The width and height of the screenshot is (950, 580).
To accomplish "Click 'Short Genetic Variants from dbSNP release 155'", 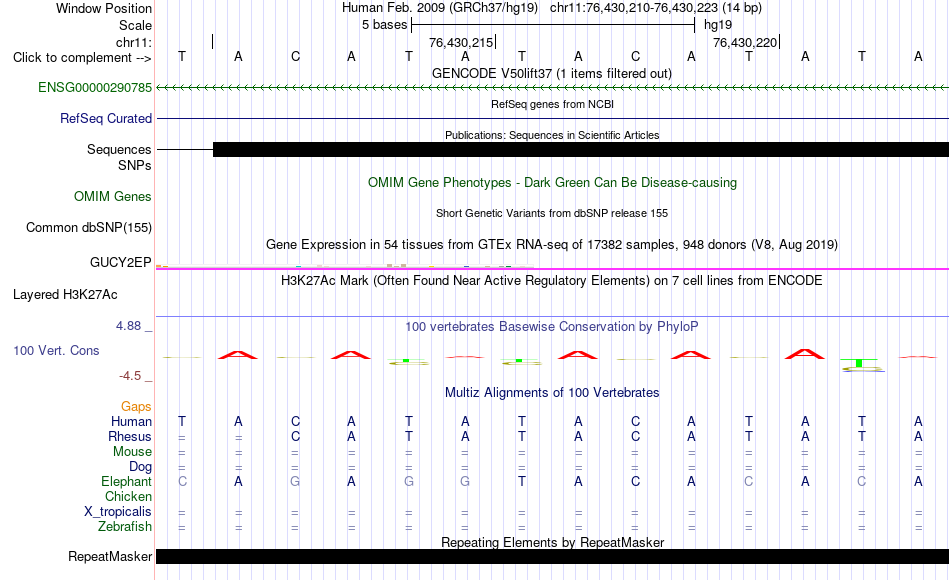I will tap(552, 213).
